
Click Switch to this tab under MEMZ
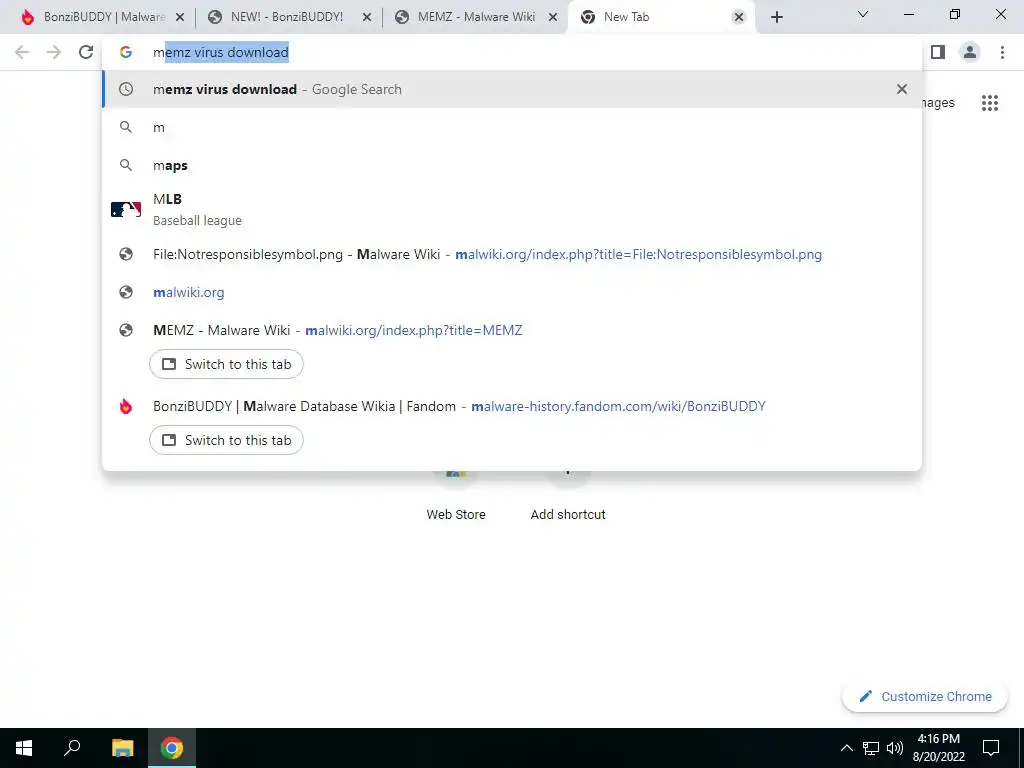click(226, 364)
